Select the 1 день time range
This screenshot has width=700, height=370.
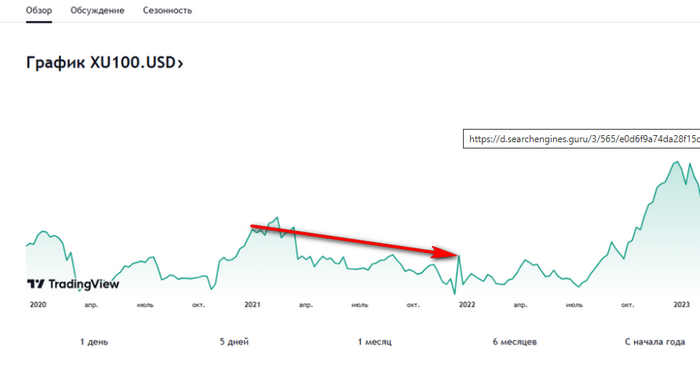[x=94, y=342]
